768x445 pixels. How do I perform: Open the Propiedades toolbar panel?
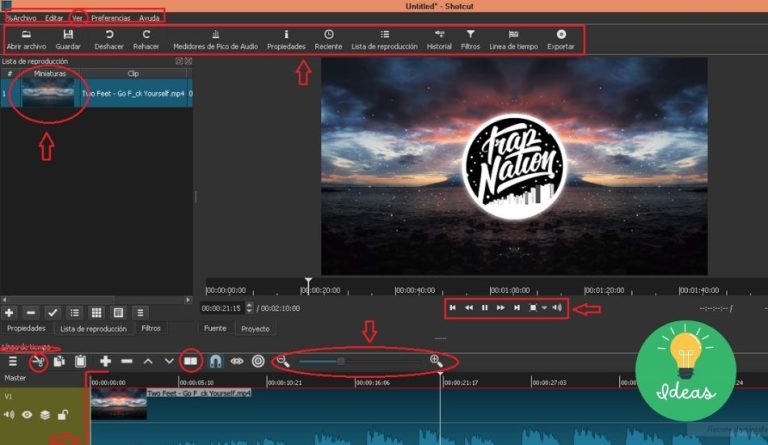tap(286, 40)
